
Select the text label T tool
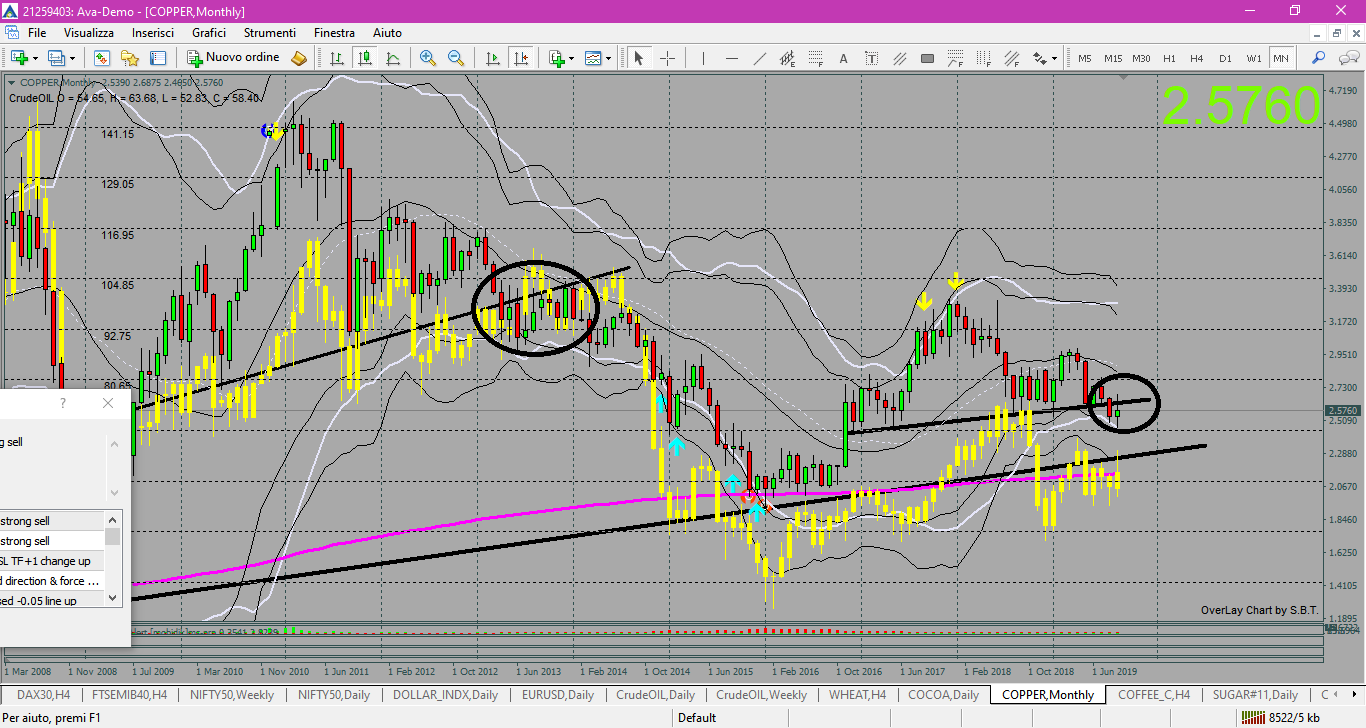871,58
